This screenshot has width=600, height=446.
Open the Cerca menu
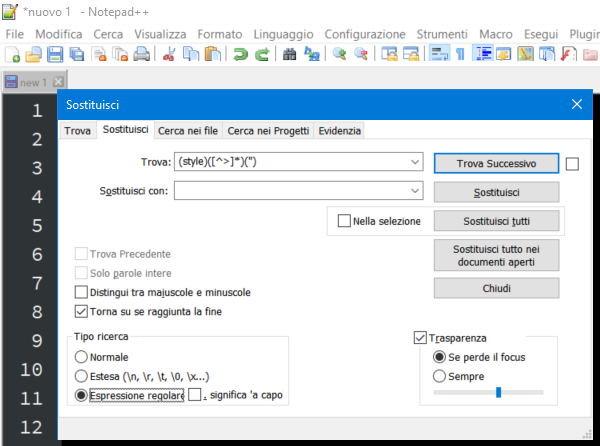108,34
